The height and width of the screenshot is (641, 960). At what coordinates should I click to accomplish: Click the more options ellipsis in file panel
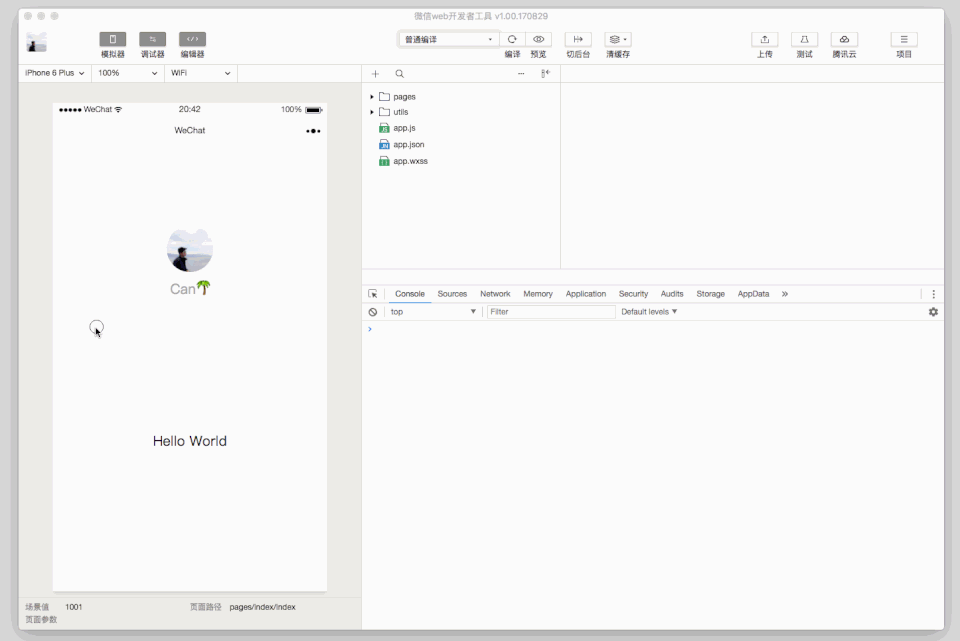[521, 73]
